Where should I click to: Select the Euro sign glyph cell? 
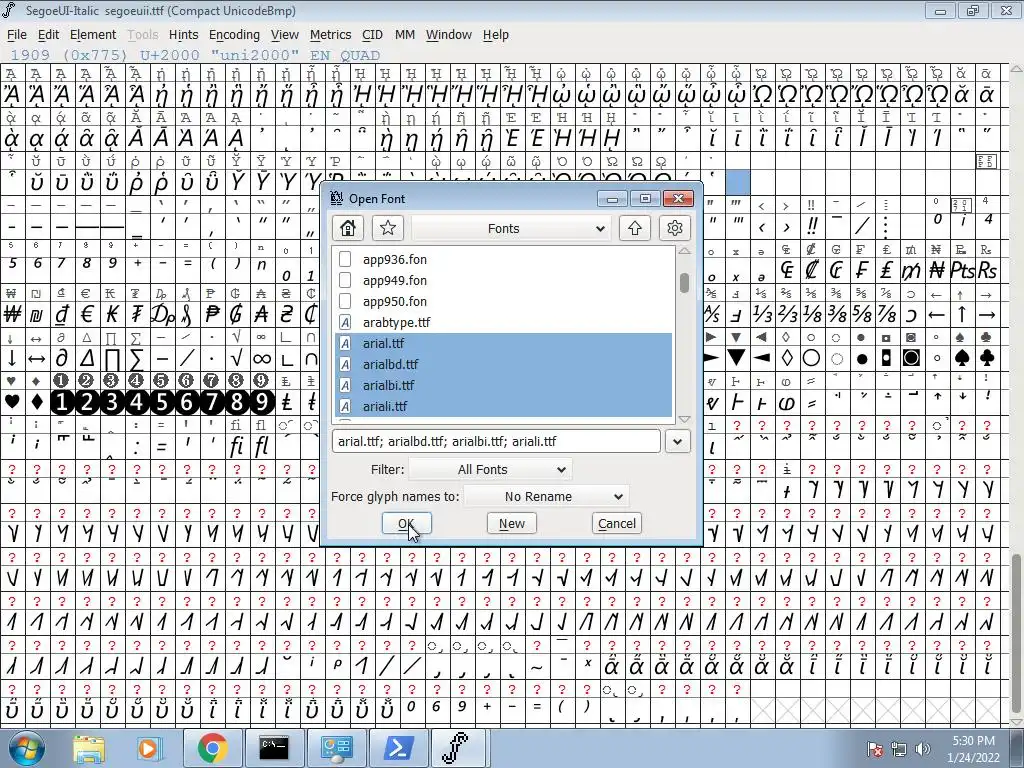point(87,315)
